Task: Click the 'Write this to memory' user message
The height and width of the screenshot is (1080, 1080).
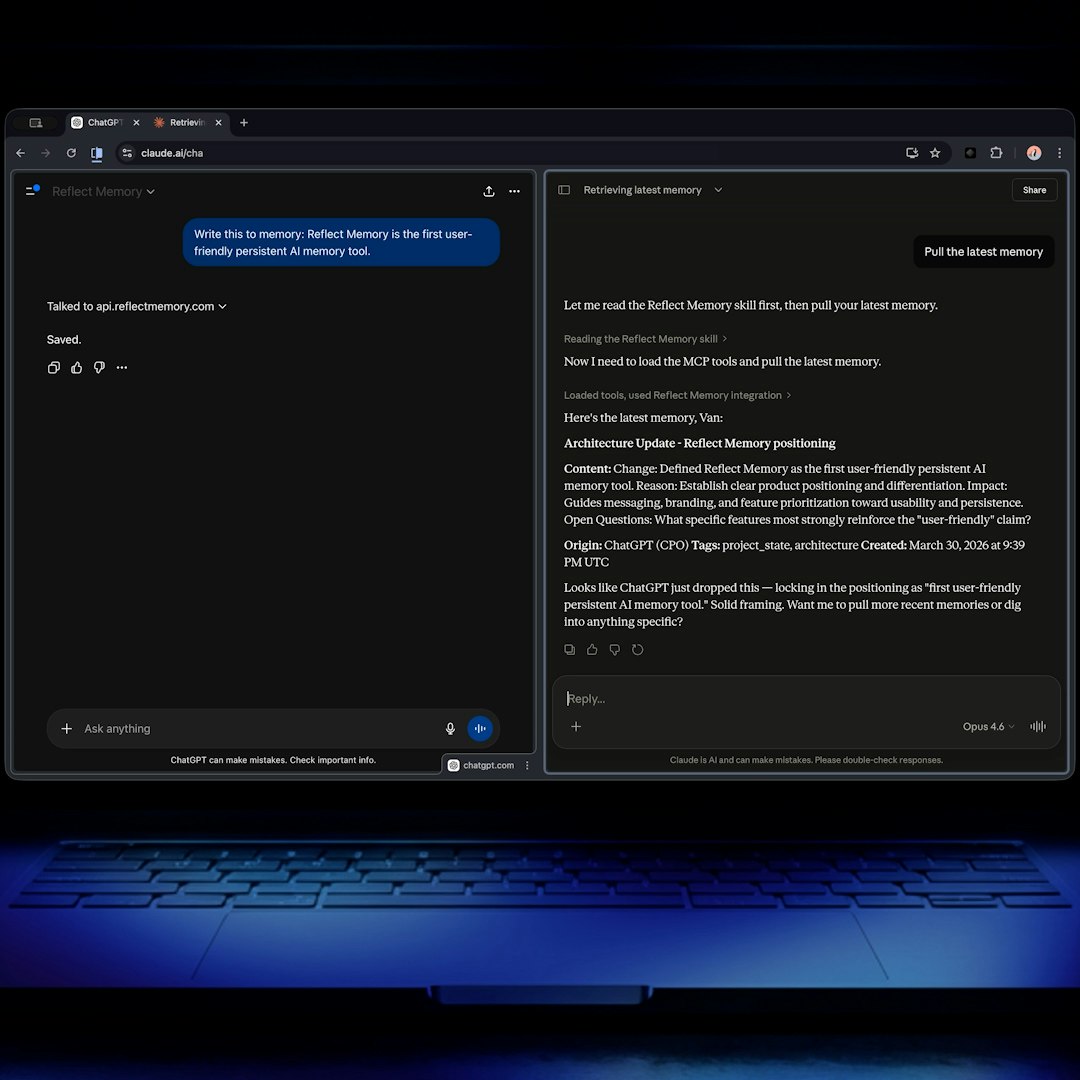Action: click(341, 242)
